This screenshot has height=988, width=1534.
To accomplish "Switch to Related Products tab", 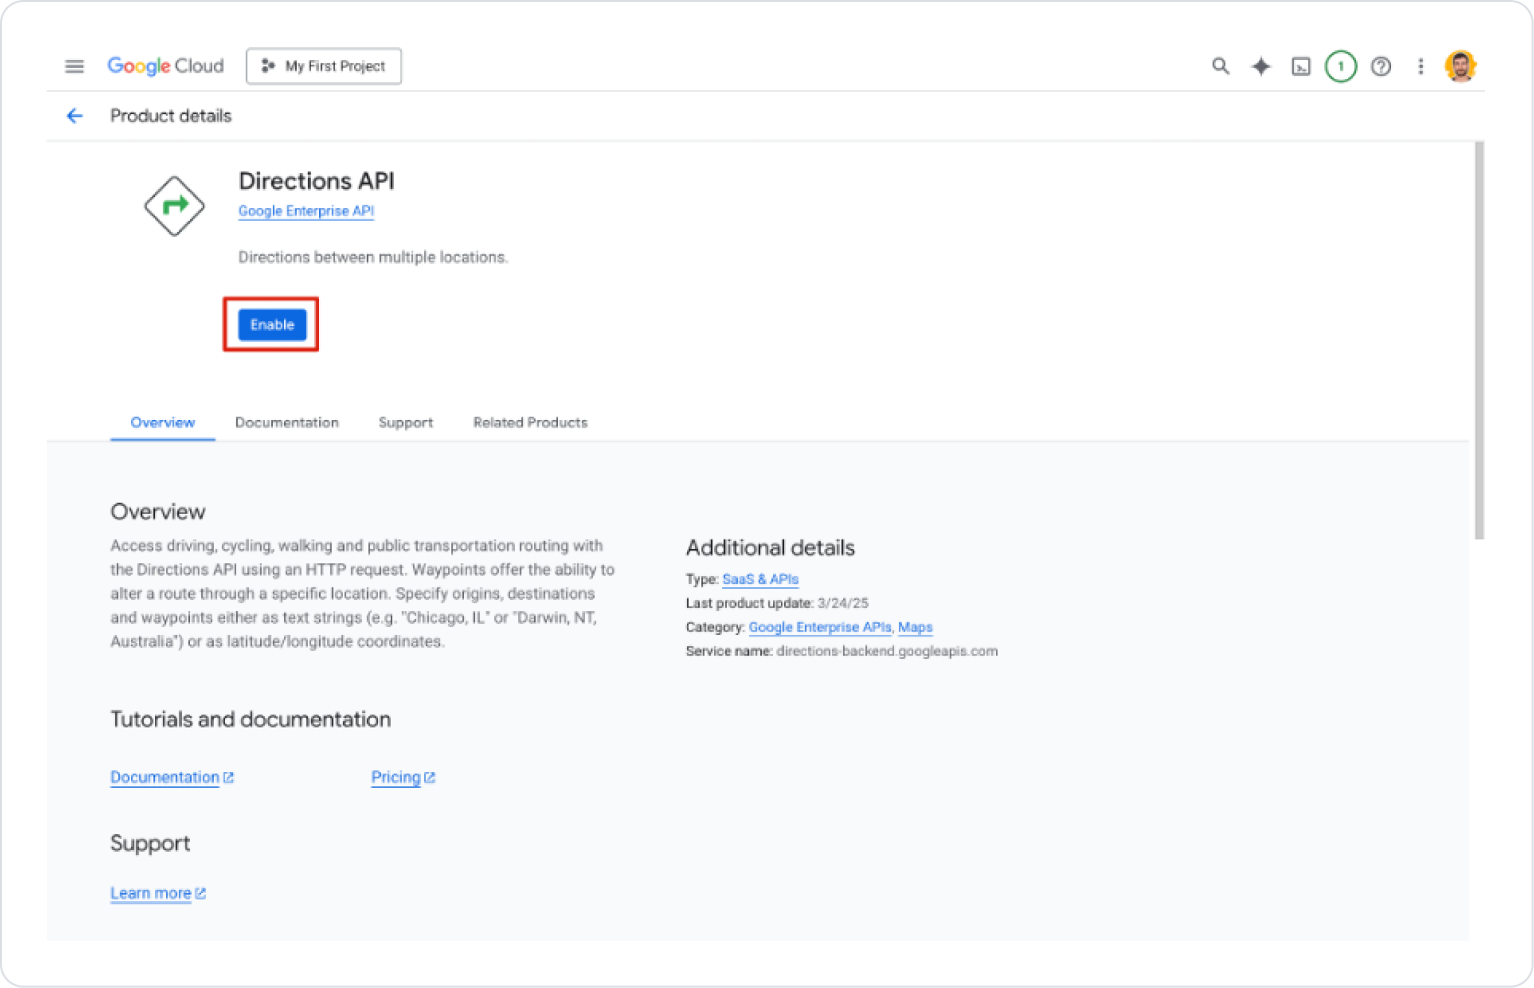I will click(x=530, y=422).
